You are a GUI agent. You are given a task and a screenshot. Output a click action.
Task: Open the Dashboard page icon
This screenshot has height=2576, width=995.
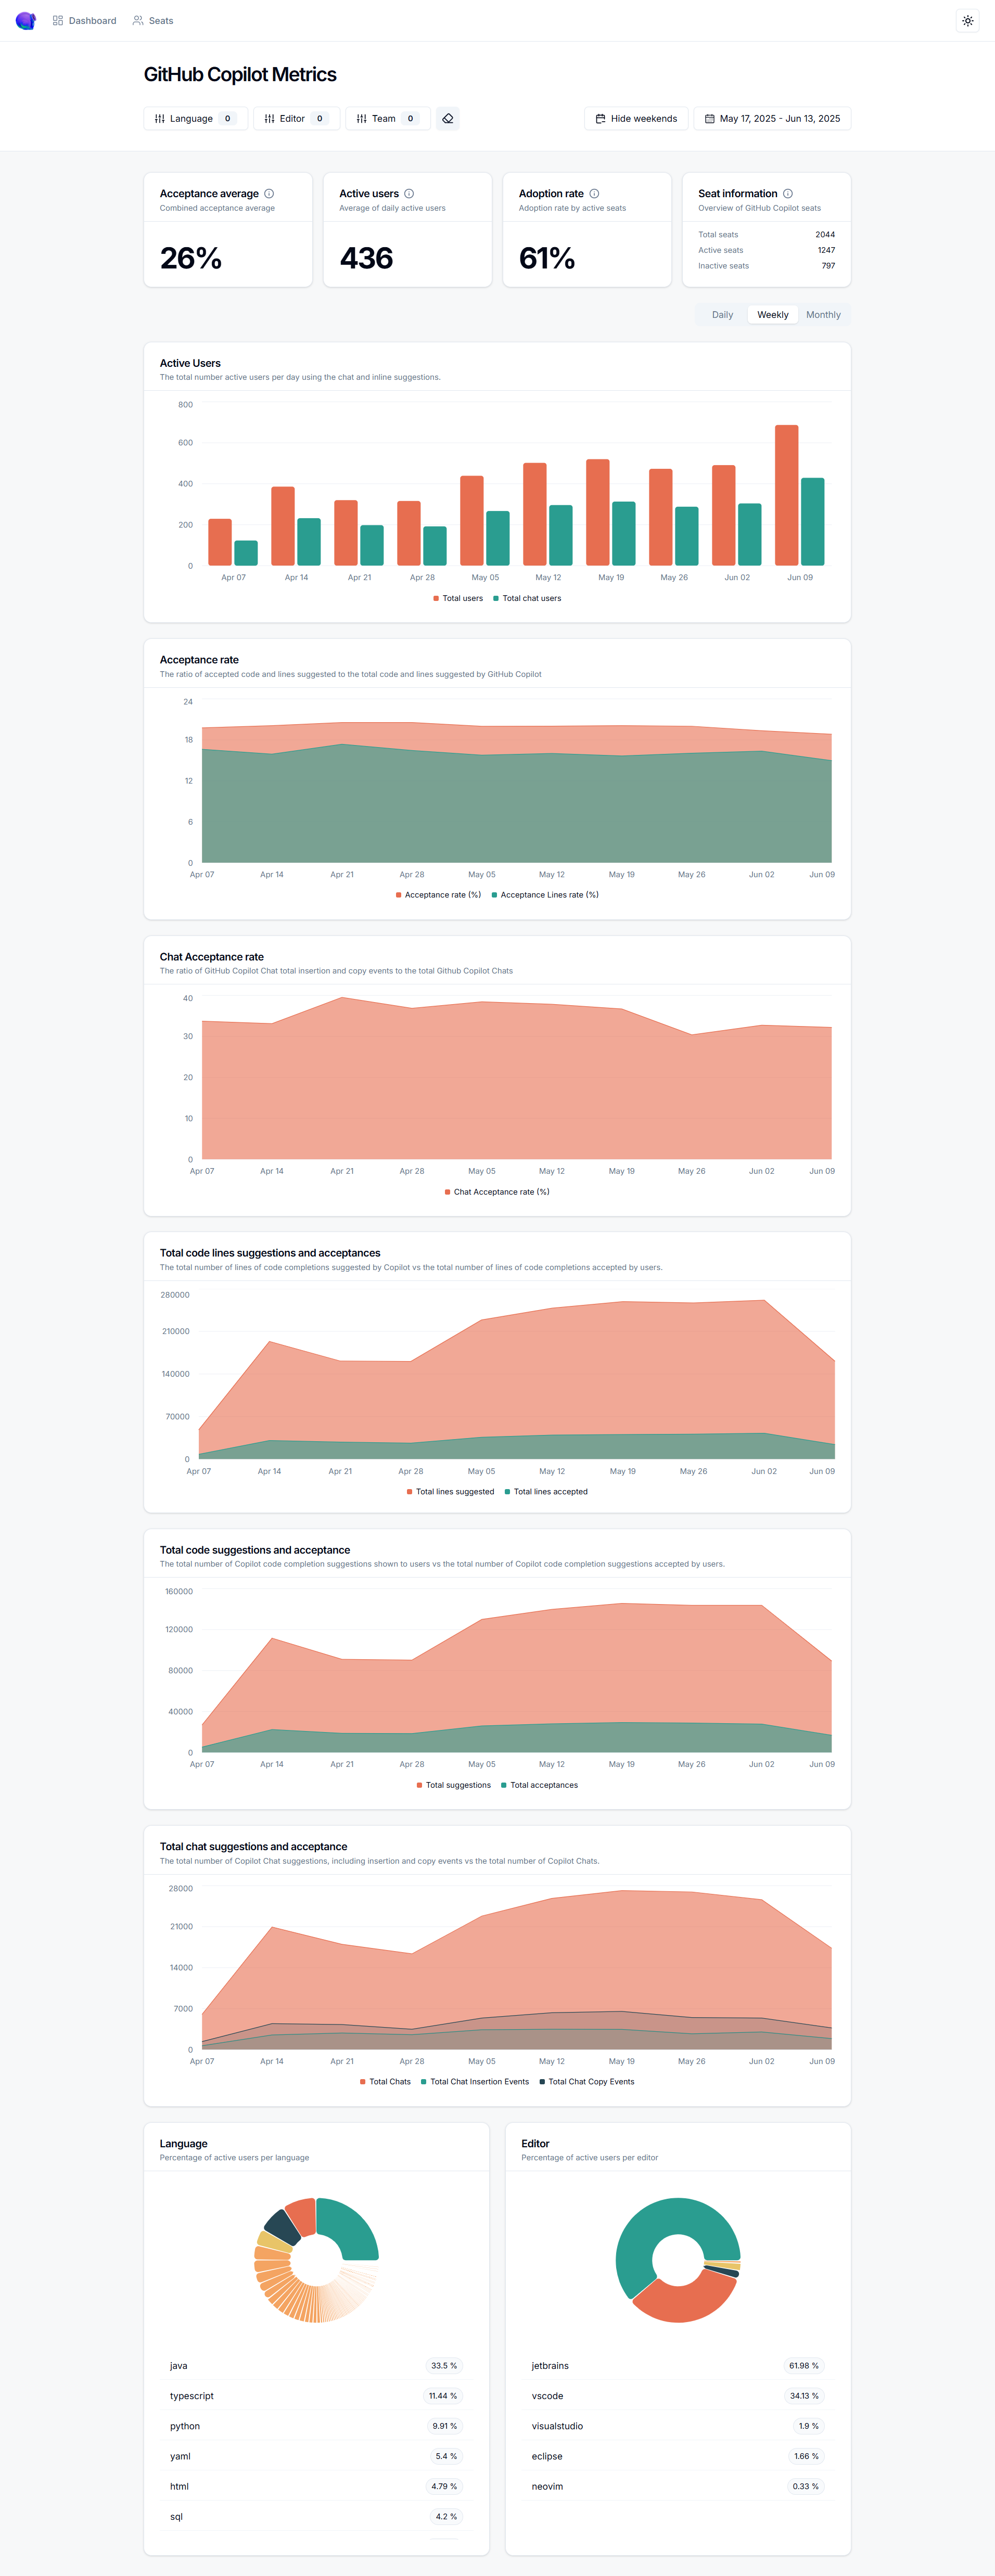(x=58, y=20)
